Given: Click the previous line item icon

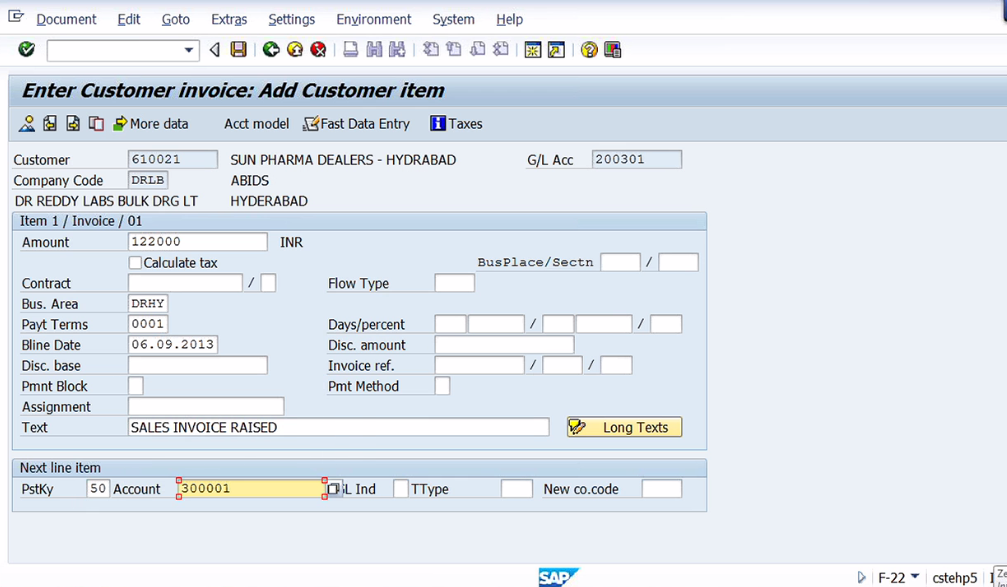Looking at the screenshot, I should click(50, 123).
